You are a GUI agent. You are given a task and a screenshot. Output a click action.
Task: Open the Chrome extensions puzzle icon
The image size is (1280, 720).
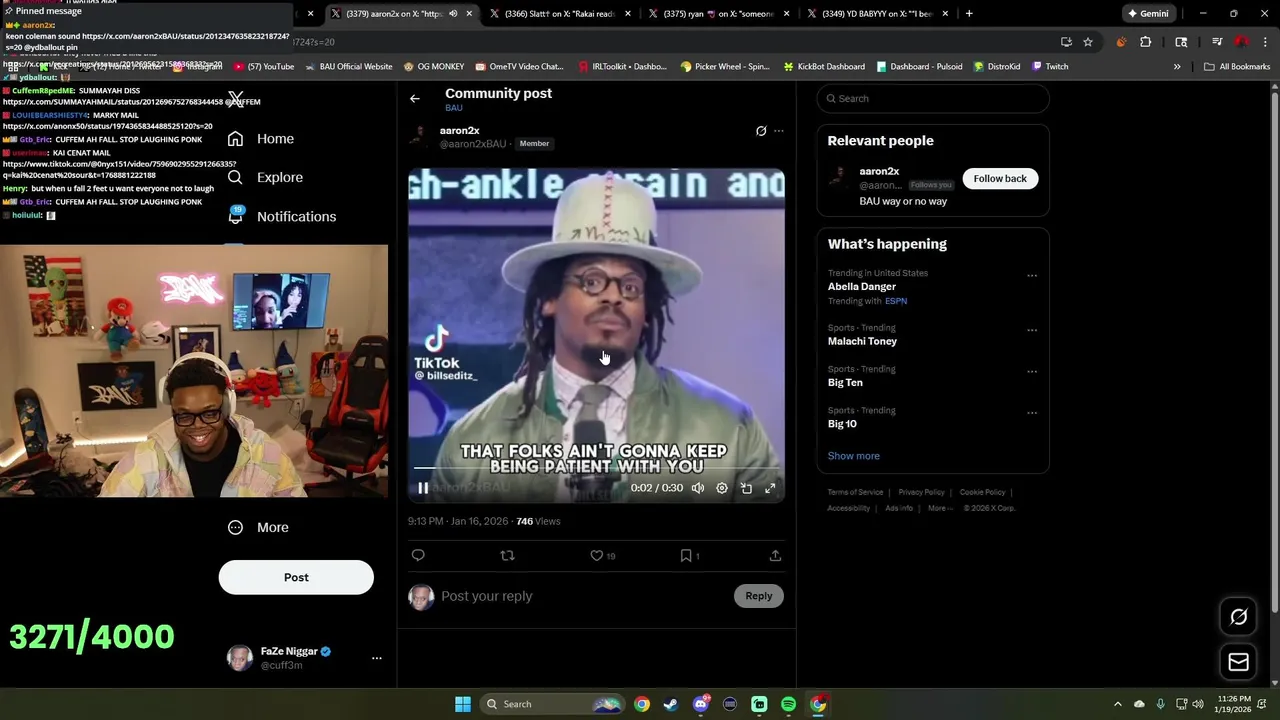[1146, 42]
